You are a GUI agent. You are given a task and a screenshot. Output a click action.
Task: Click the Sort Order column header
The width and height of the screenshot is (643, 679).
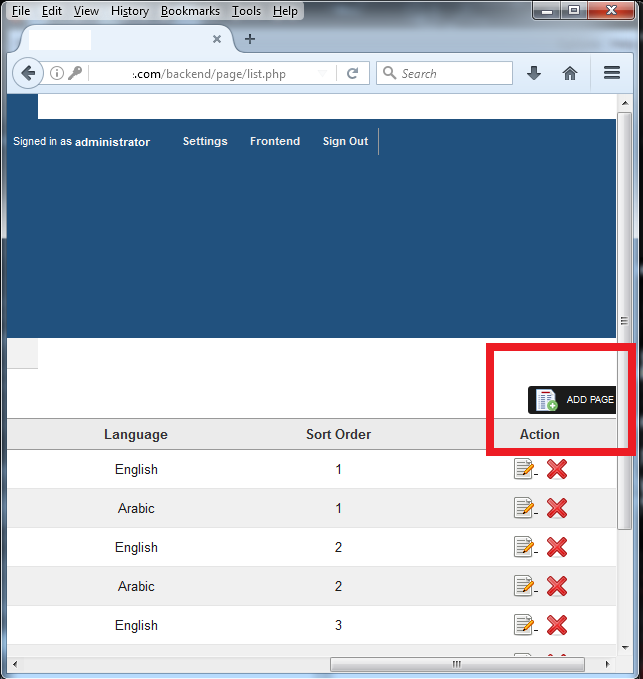pyautogui.click(x=338, y=434)
